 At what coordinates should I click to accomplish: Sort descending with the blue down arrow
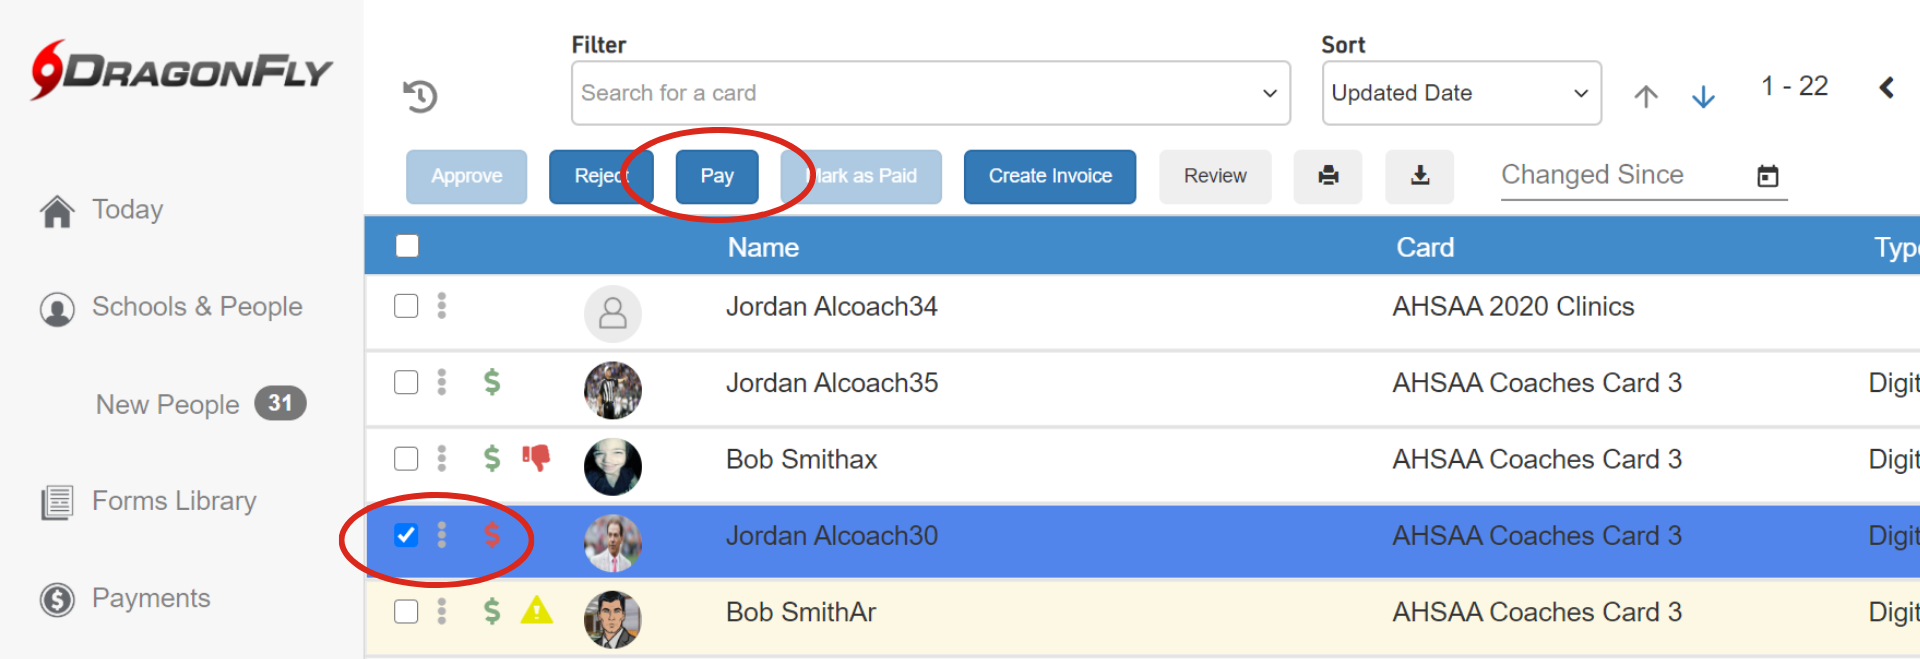(1703, 96)
